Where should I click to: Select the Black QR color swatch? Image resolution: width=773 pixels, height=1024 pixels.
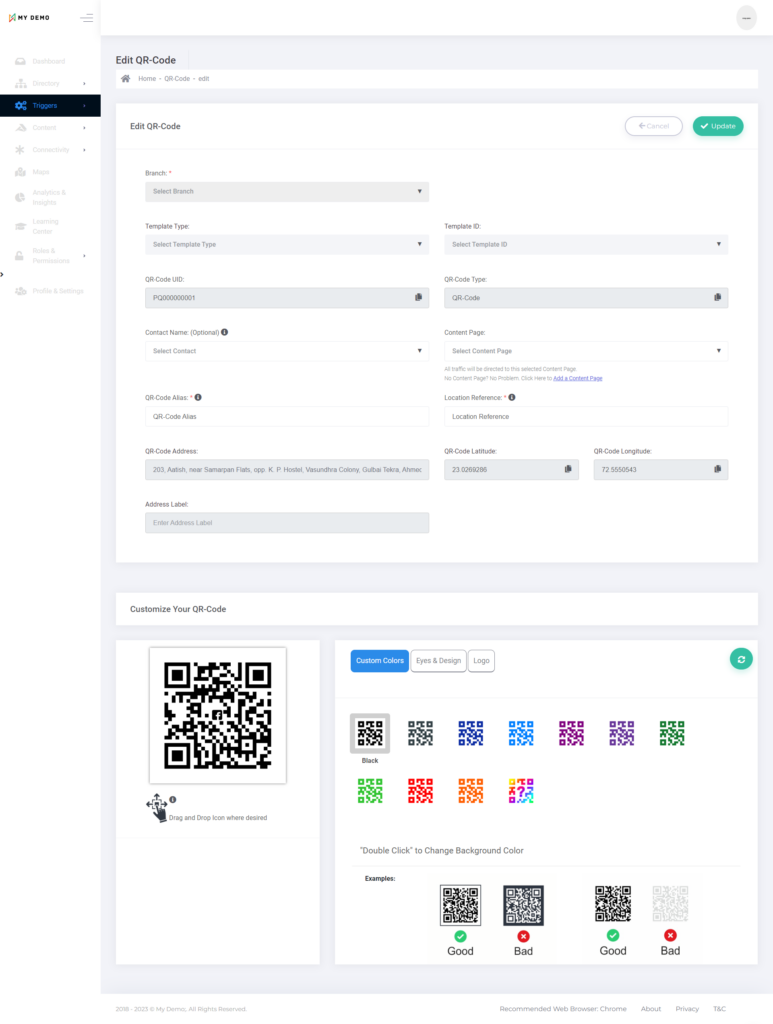tap(370, 733)
